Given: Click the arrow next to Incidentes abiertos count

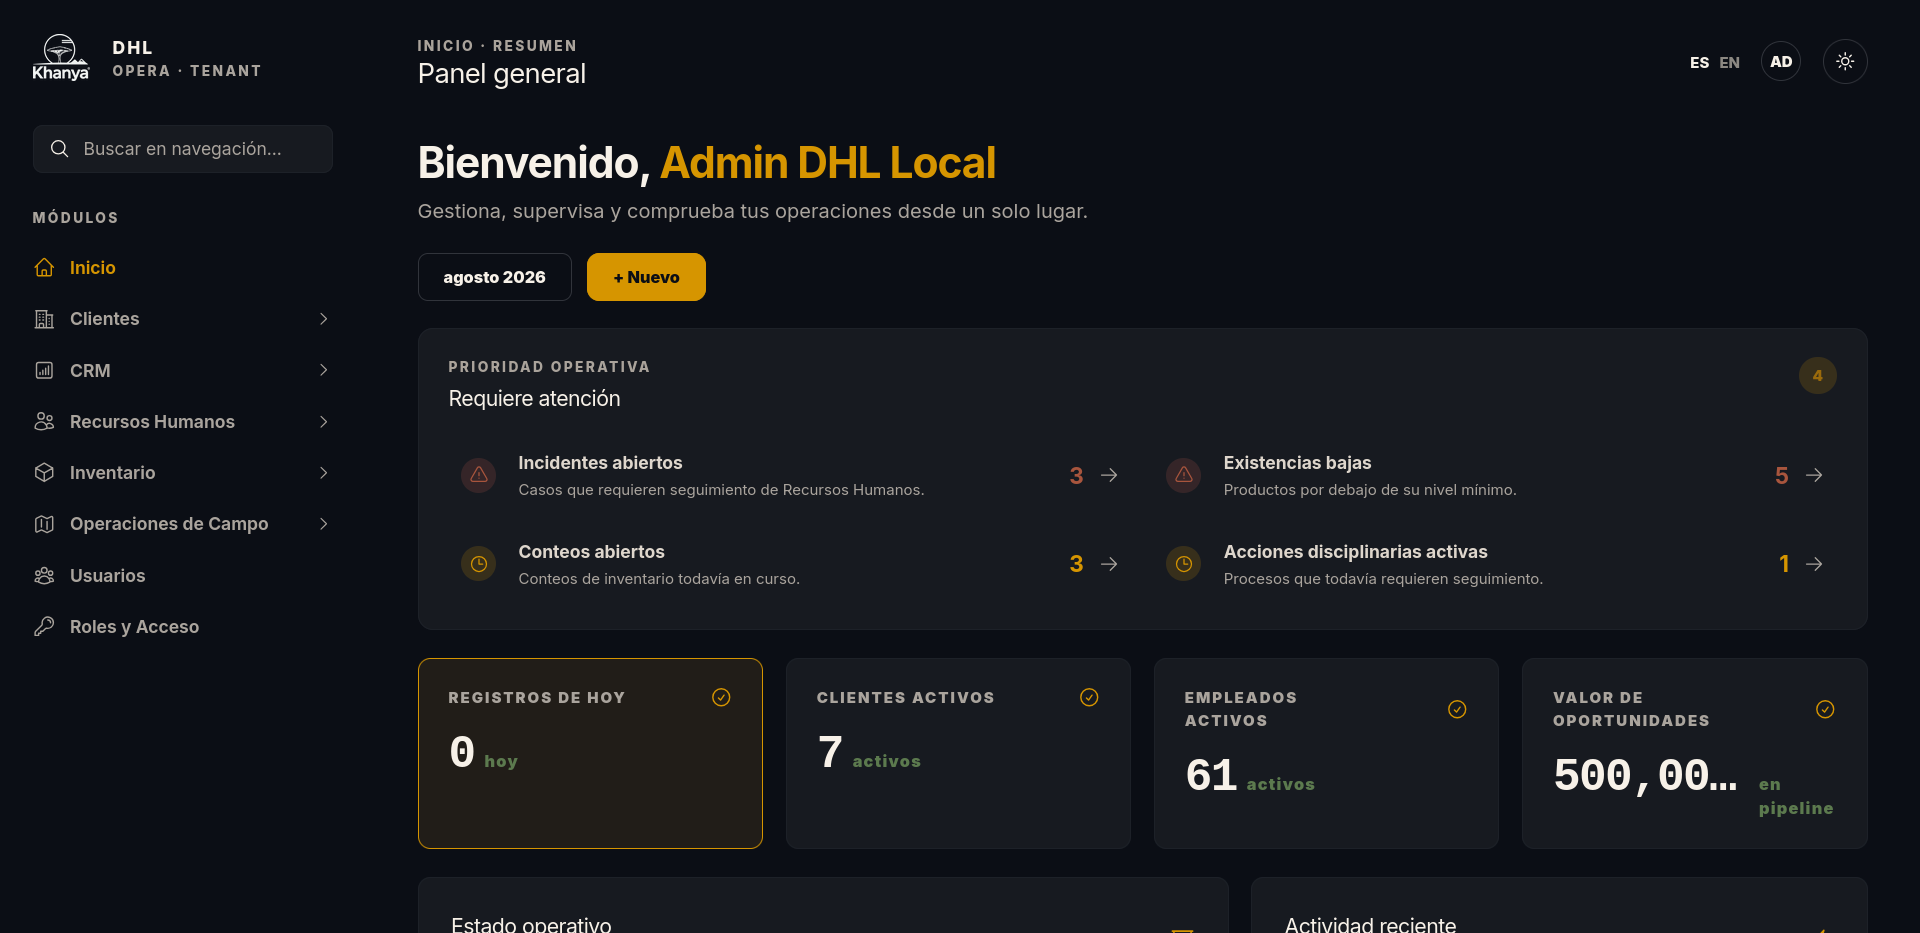Looking at the screenshot, I should point(1109,475).
